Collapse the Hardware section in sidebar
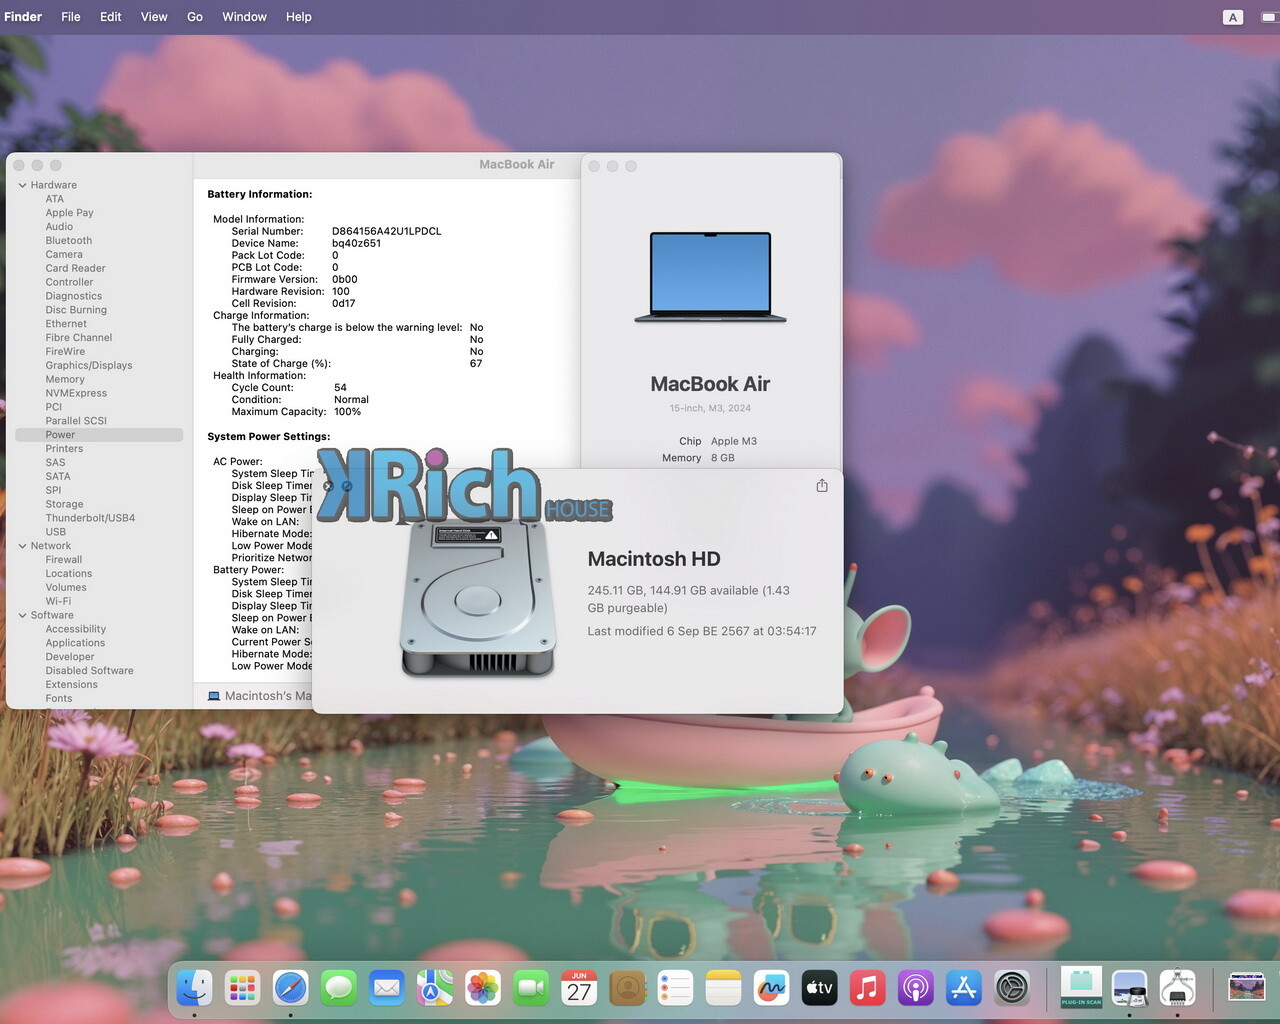 [22, 185]
